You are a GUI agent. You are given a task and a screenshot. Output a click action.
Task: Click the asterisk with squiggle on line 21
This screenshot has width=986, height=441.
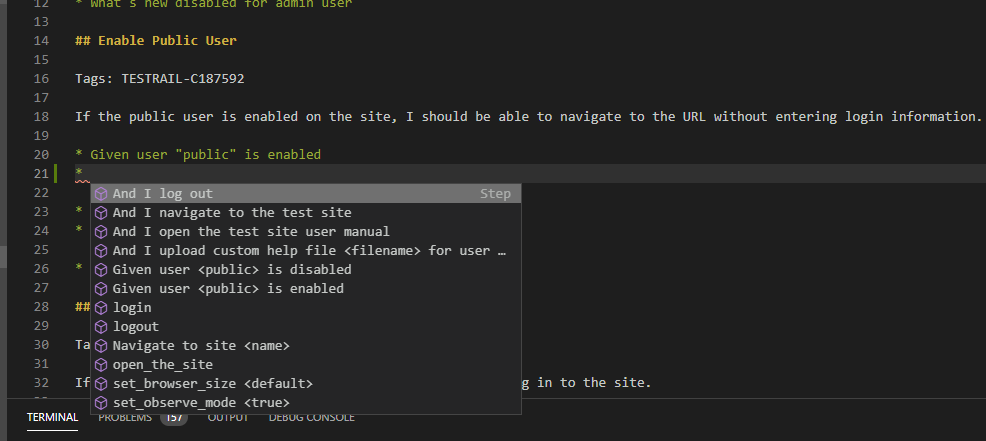pos(79,173)
